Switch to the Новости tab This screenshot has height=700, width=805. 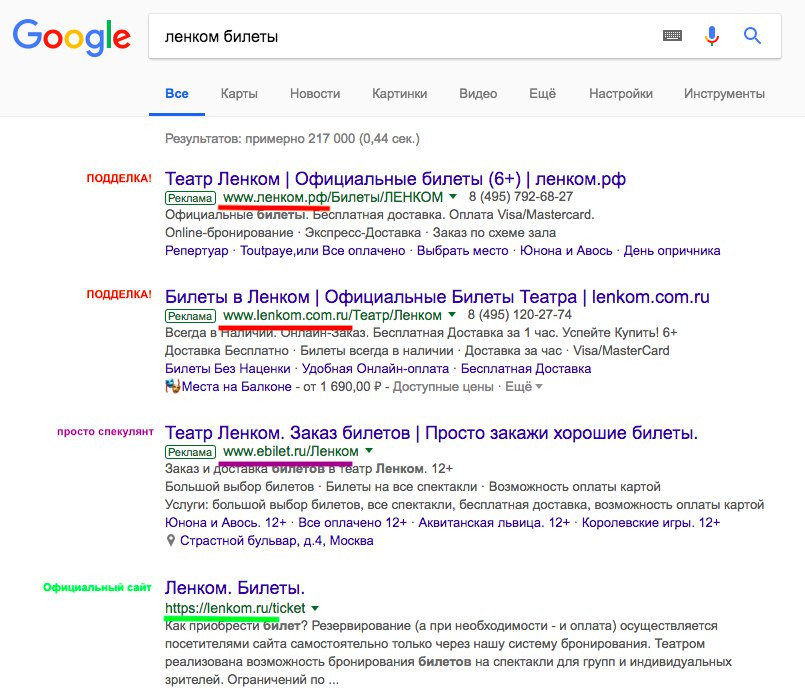315,94
